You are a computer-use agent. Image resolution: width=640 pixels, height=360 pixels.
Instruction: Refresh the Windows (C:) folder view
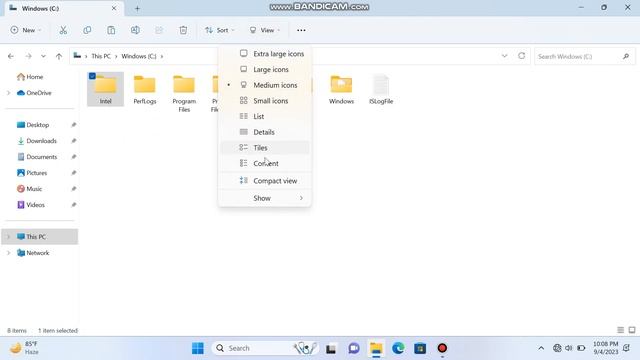pos(522,56)
